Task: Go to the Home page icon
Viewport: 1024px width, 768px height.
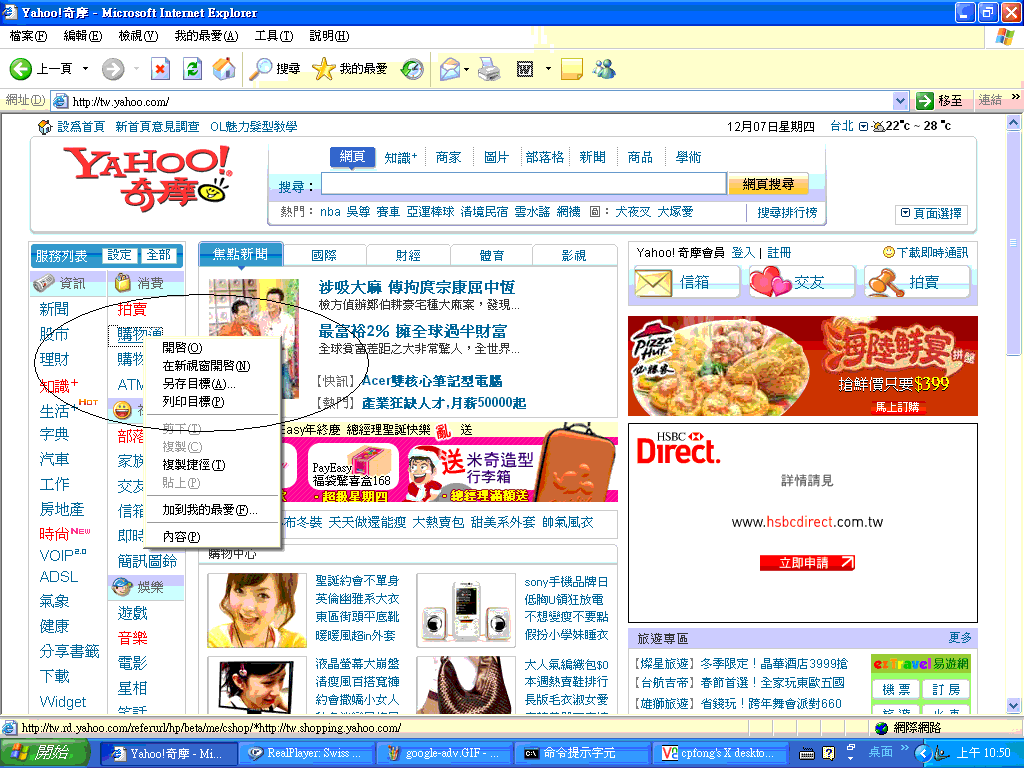Action: [224, 69]
